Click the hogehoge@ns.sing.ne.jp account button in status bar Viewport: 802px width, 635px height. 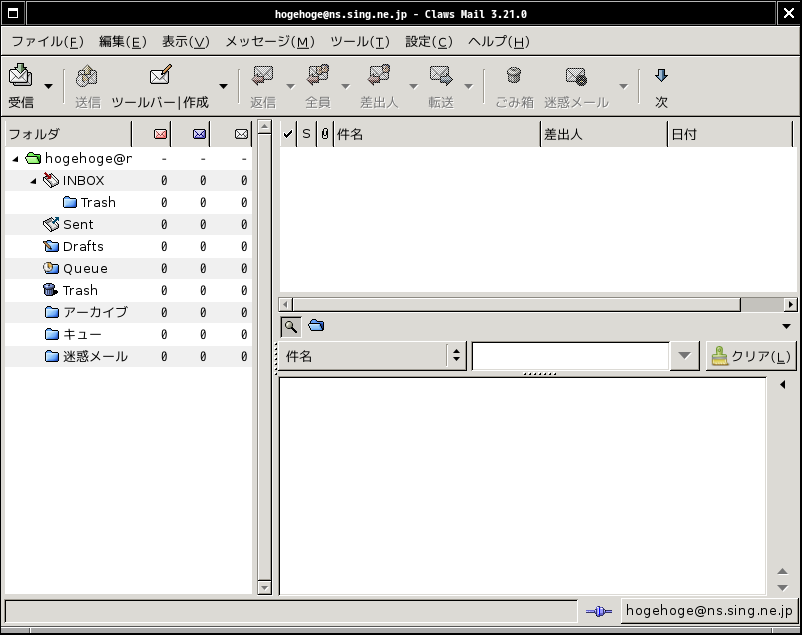coord(709,611)
